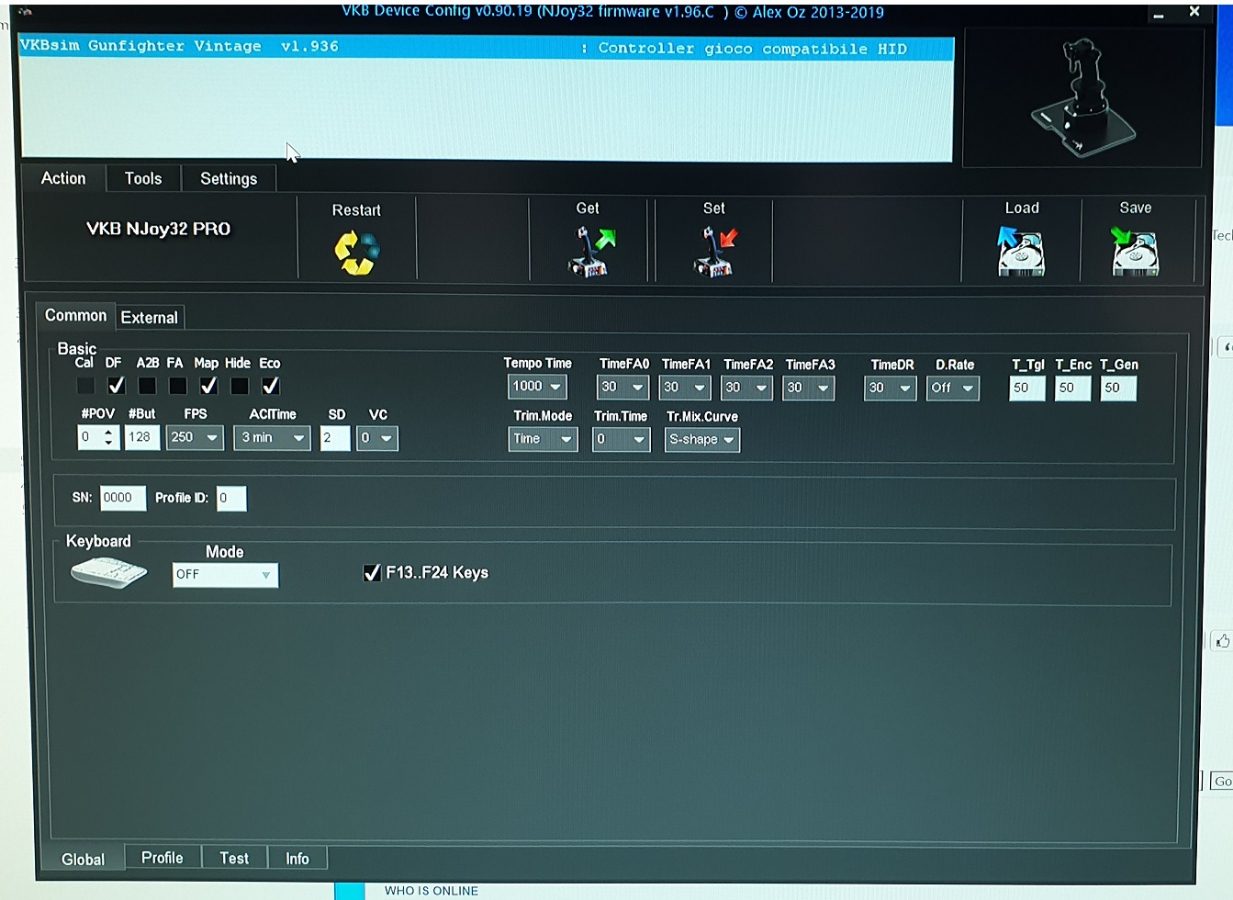Click the keyboard icon in Keyboard section

109,573
